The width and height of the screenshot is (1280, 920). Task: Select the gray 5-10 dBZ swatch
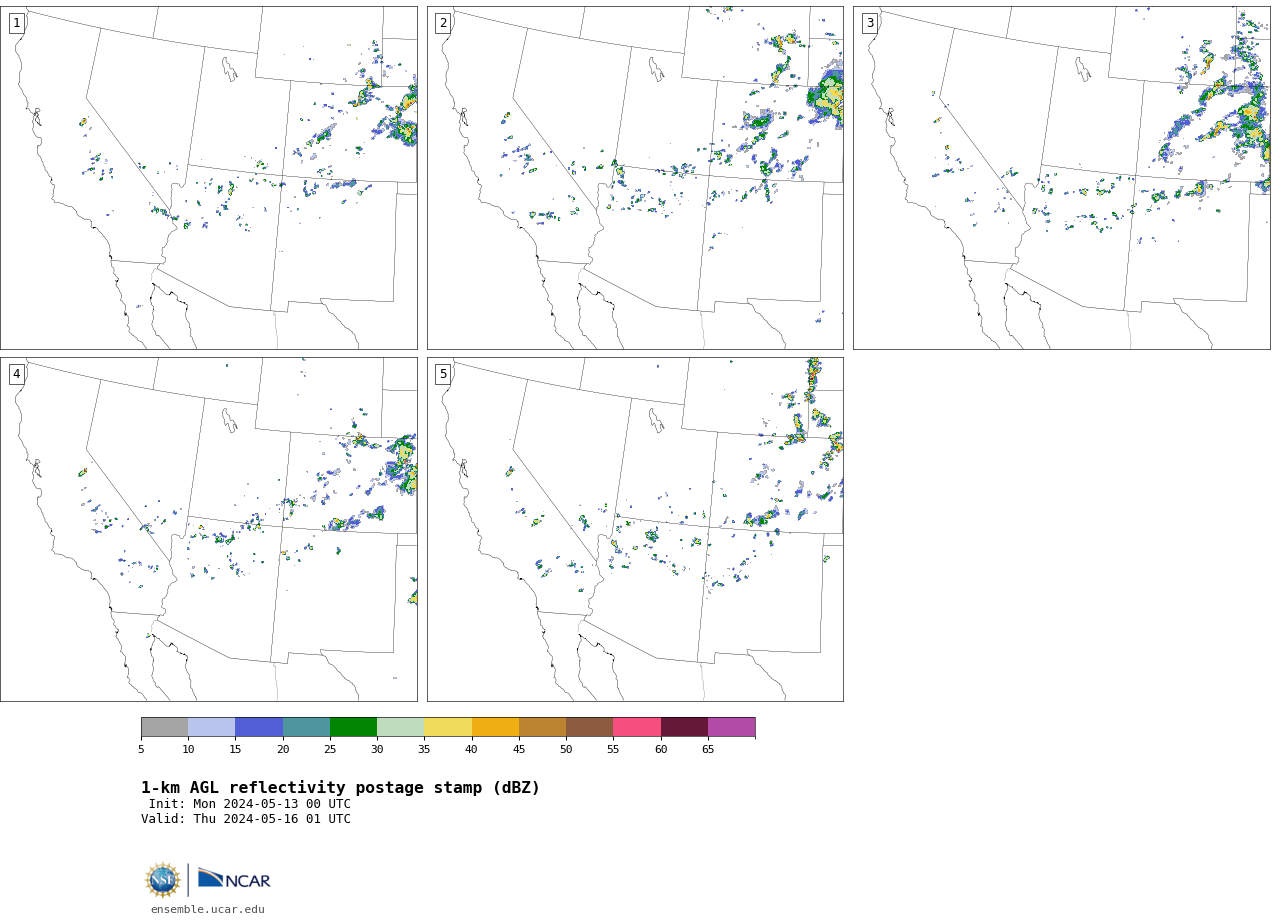164,727
